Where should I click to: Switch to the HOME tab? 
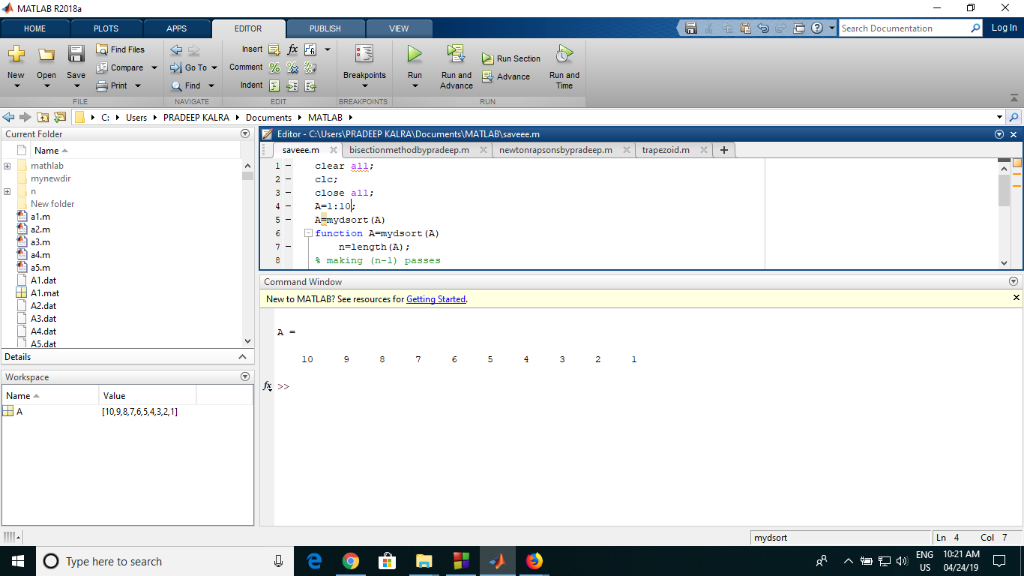click(x=35, y=29)
